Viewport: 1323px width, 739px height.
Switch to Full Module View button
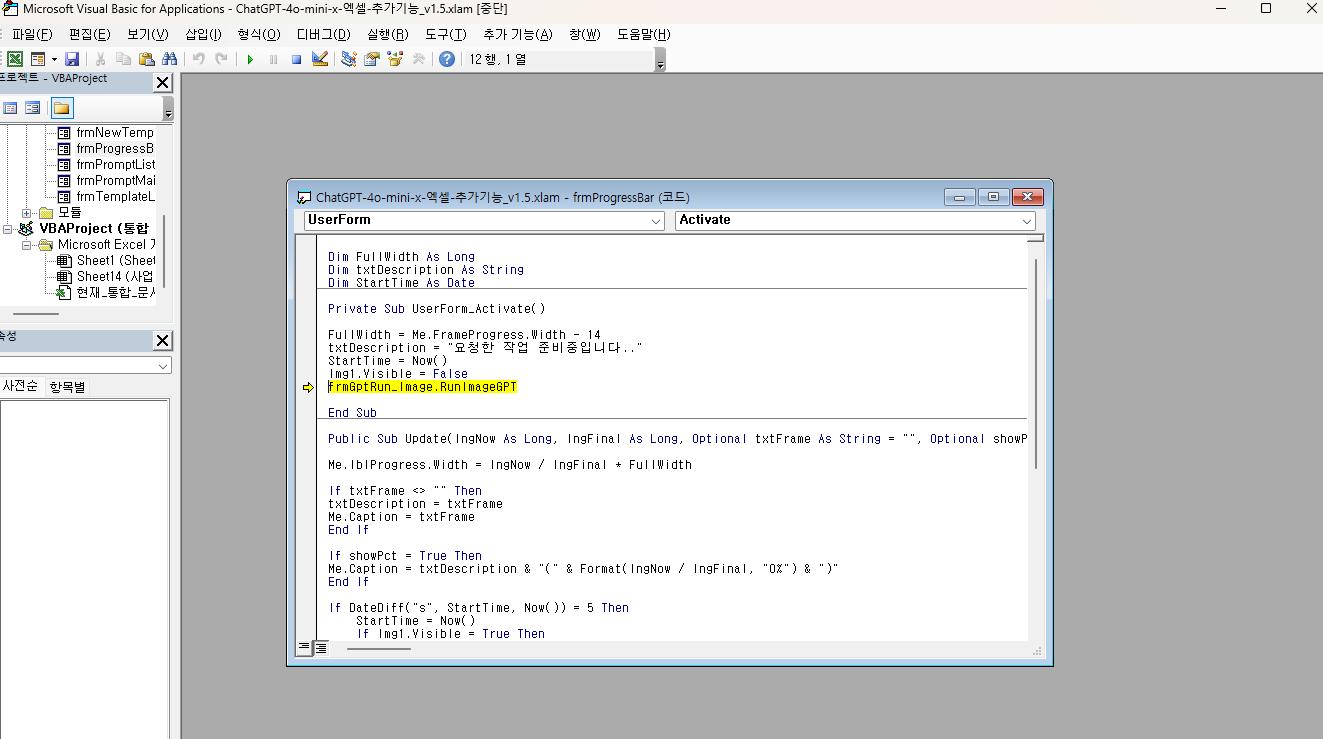[x=321, y=648]
